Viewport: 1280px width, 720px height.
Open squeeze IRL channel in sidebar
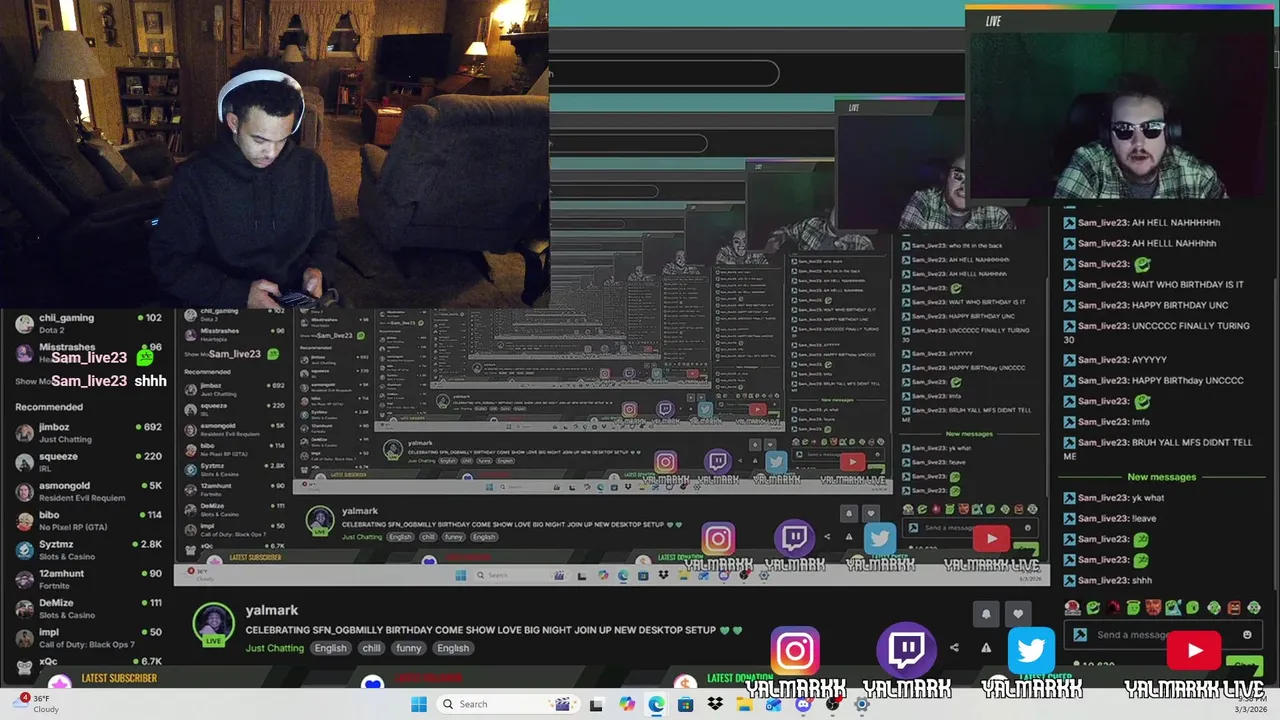[x=88, y=461]
